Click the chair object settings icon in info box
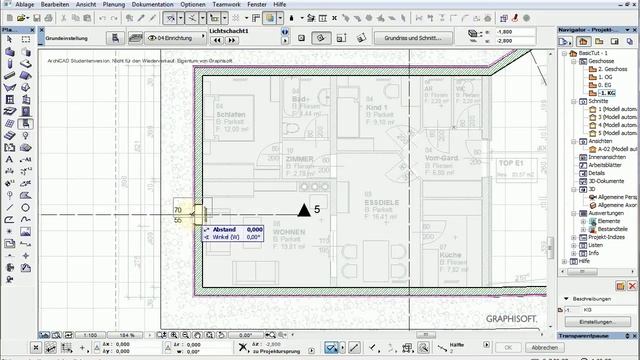 coord(116,38)
